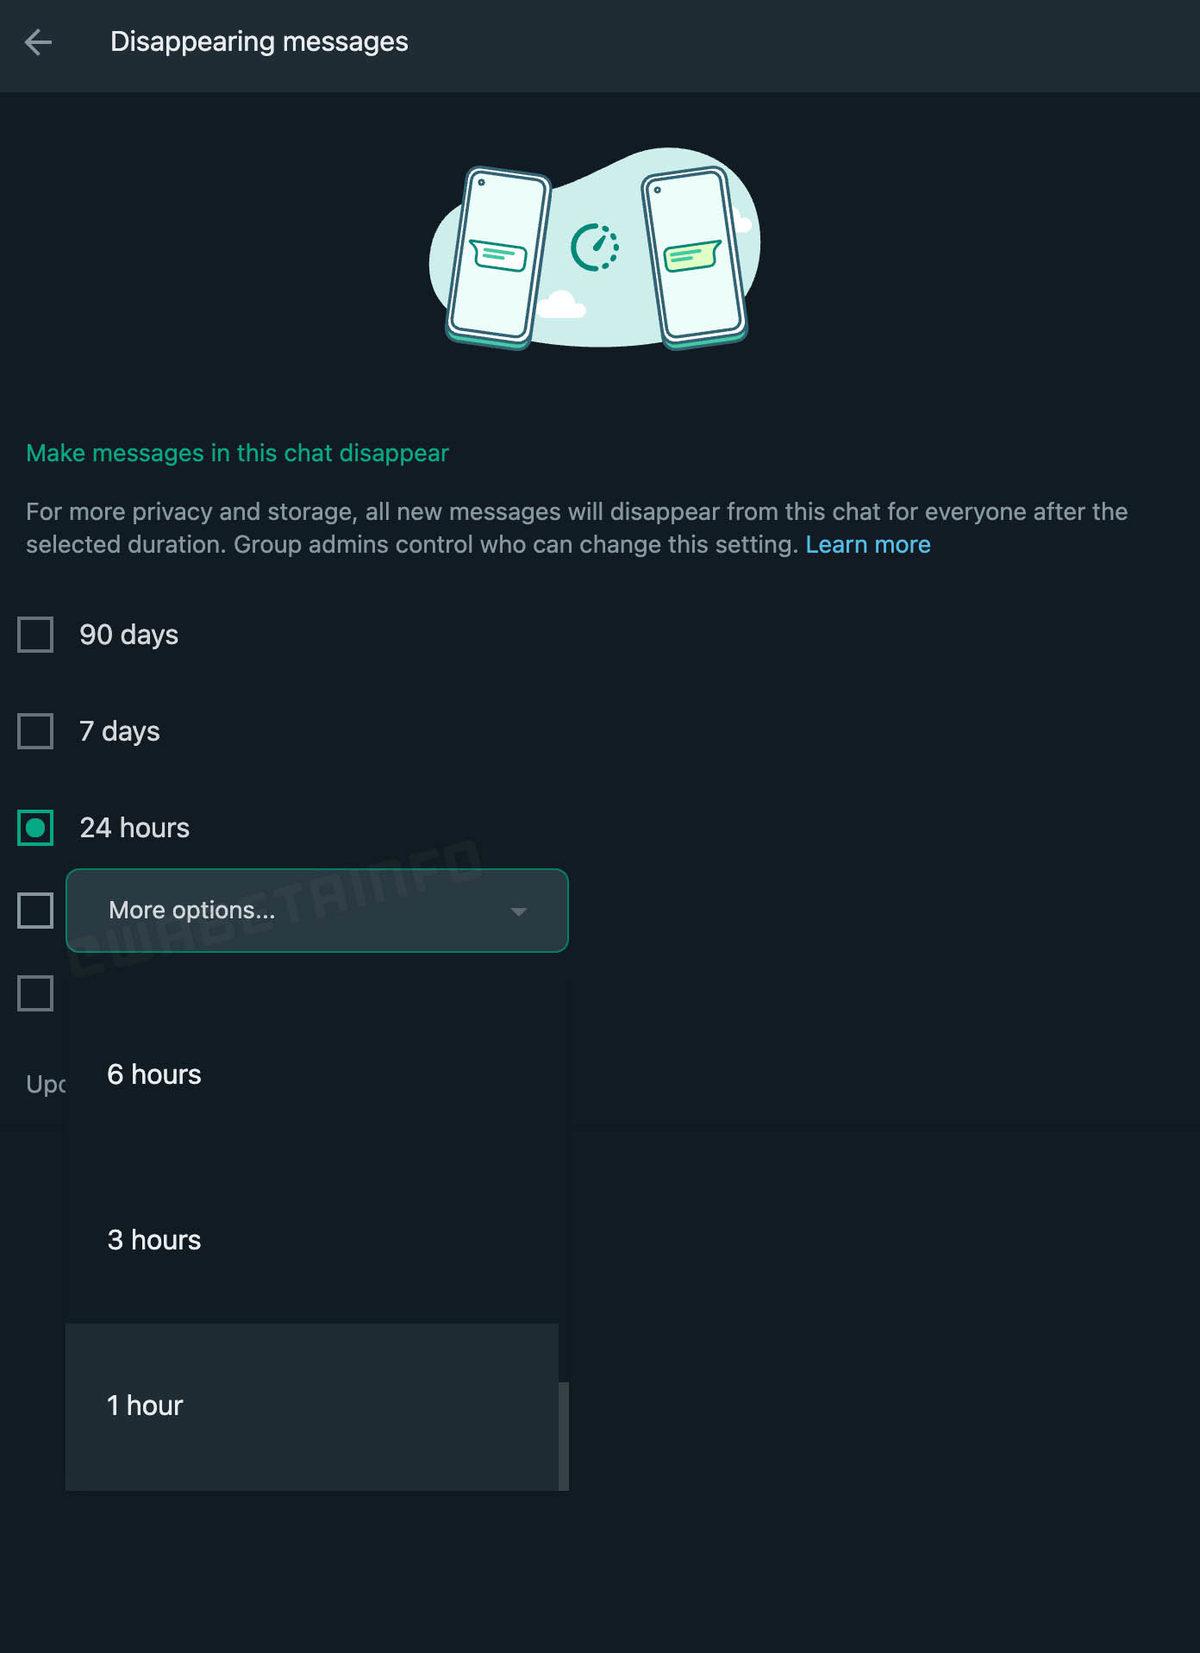The width and height of the screenshot is (1200, 1653).
Task: Tick the unlabeled checkbox below More options
Action: coord(36,993)
